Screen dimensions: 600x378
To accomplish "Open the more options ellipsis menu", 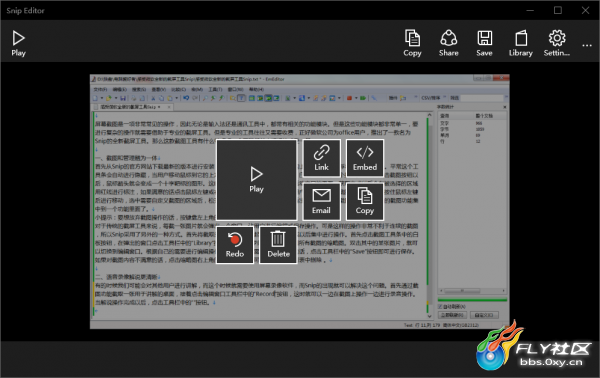I will point(587,45).
